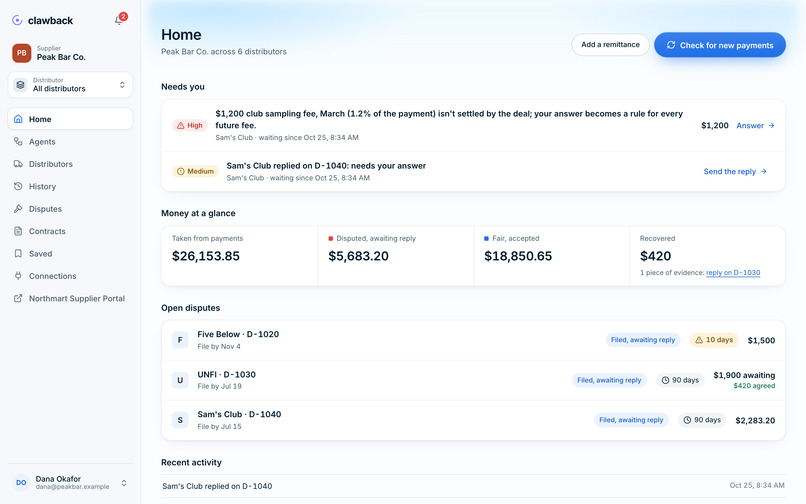The width and height of the screenshot is (806, 504).
Task: Click Check for new payments
Action: tap(720, 45)
